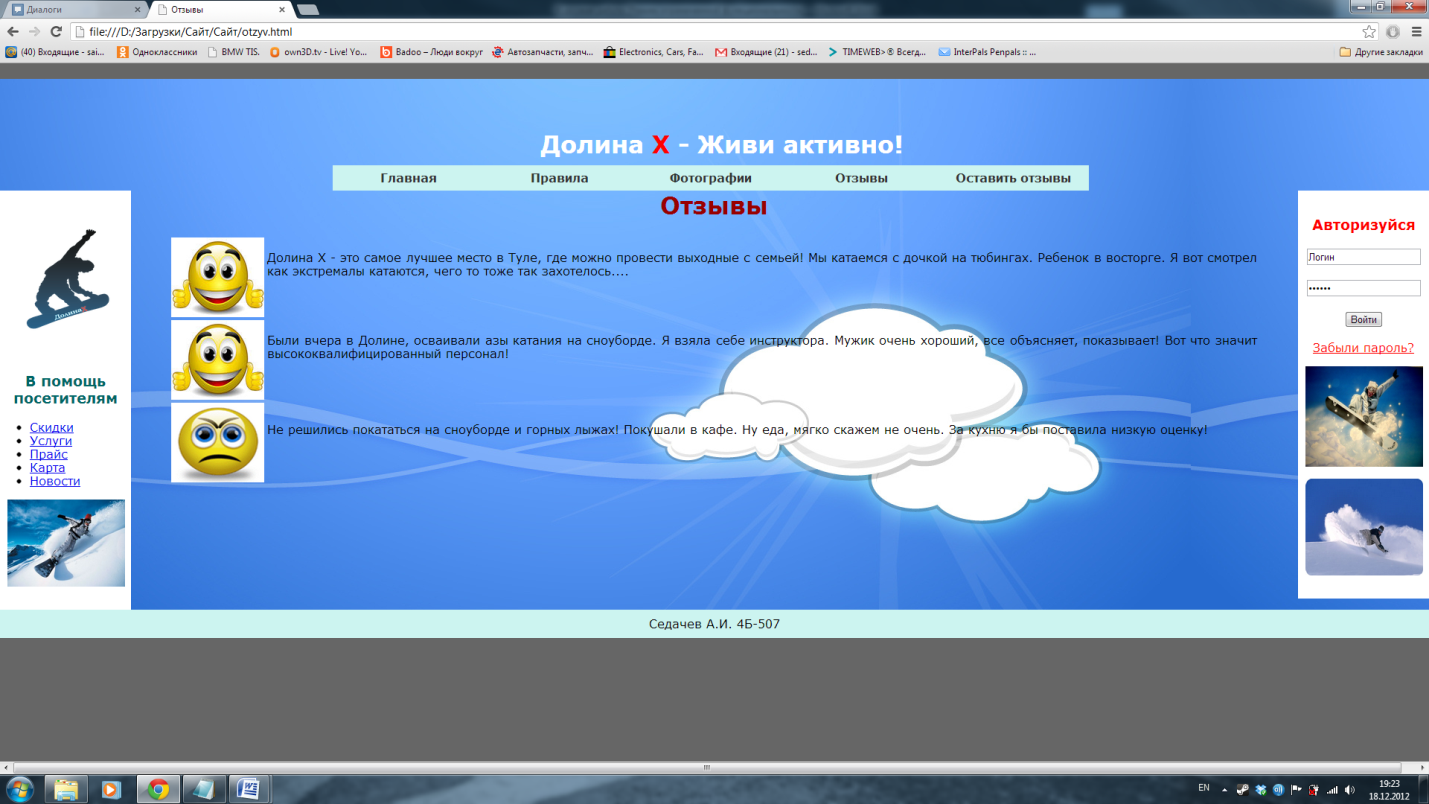Close the Отзывы tab

click(x=281, y=9)
